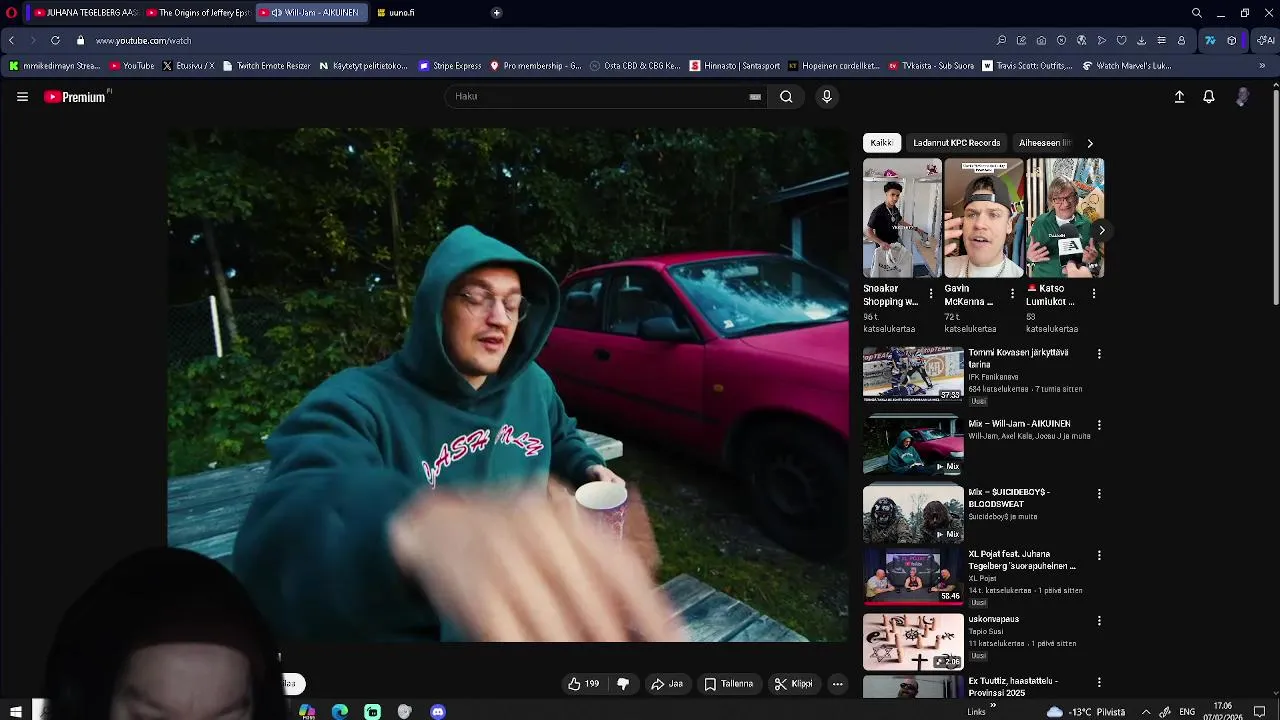1280x720 pixels.
Task: Open the account avatar menu
Action: coord(1242,97)
